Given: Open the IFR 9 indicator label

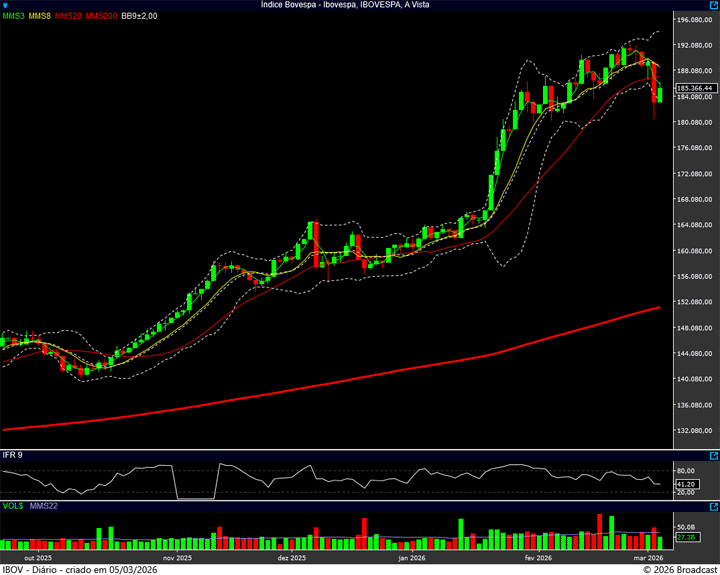Looking at the screenshot, I should coord(12,455).
